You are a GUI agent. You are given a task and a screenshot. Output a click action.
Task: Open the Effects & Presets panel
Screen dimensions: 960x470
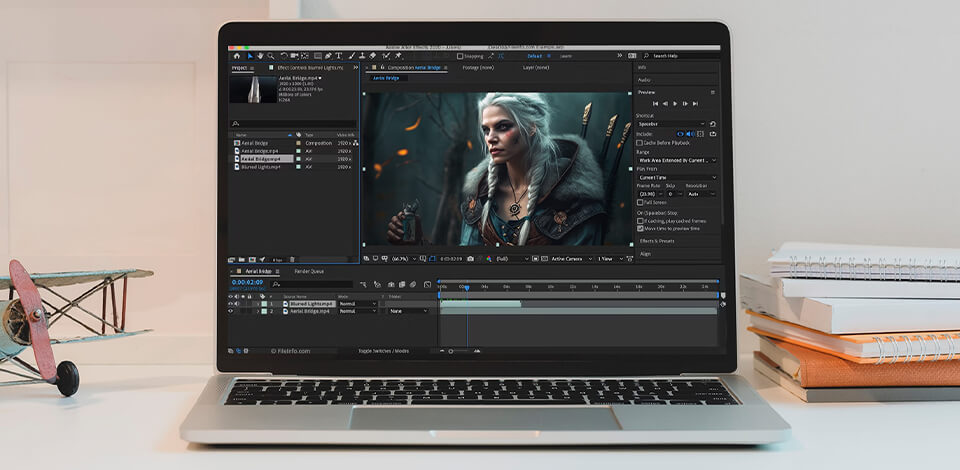coord(658,241)
